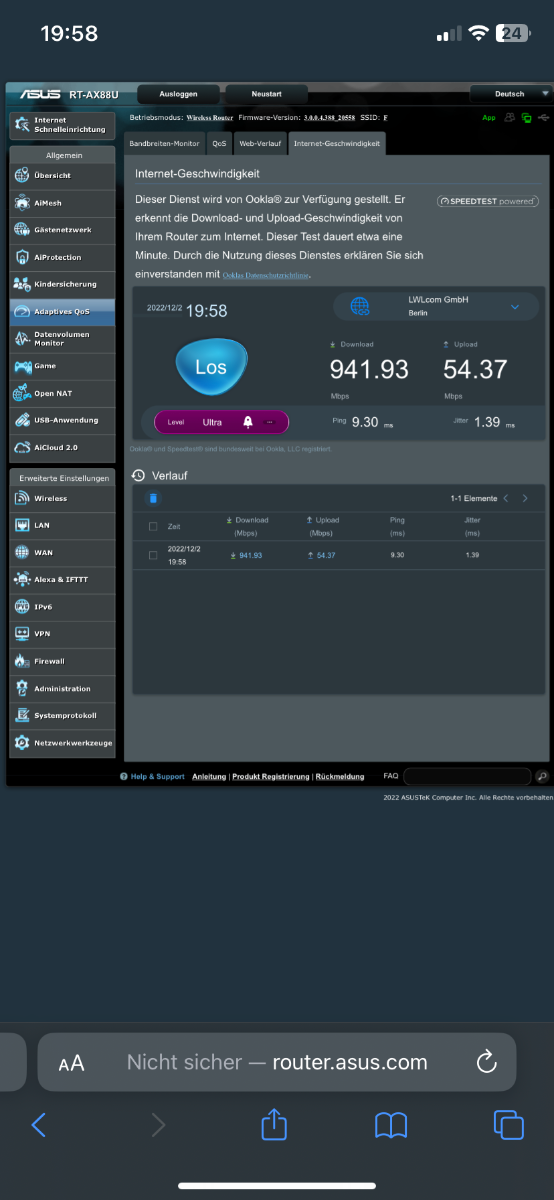
Task: Click the FAQ search input field
Action: (468, 776)
